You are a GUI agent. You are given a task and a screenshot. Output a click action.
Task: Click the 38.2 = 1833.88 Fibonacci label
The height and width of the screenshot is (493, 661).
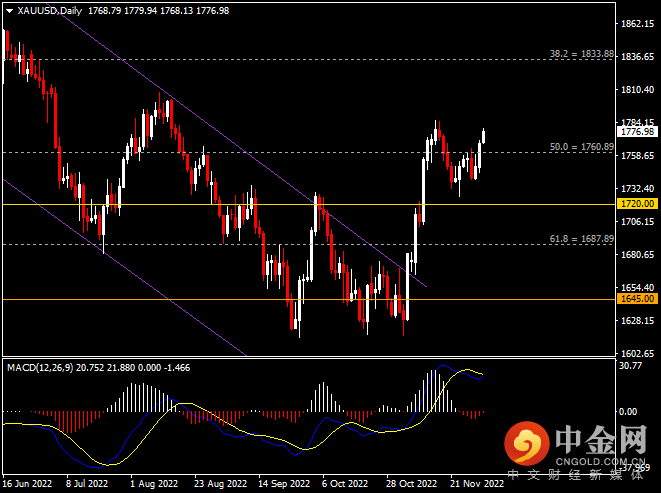581,53
